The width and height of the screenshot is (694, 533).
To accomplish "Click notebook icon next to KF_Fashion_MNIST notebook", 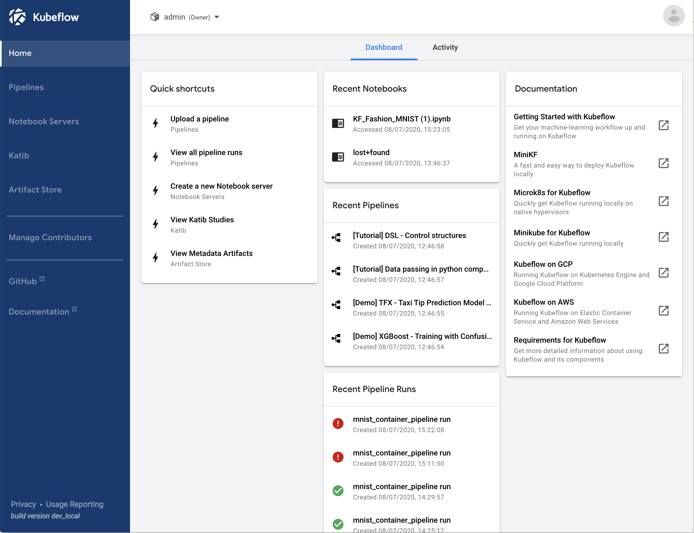I will pyautogui.click(x=338, y=124).
